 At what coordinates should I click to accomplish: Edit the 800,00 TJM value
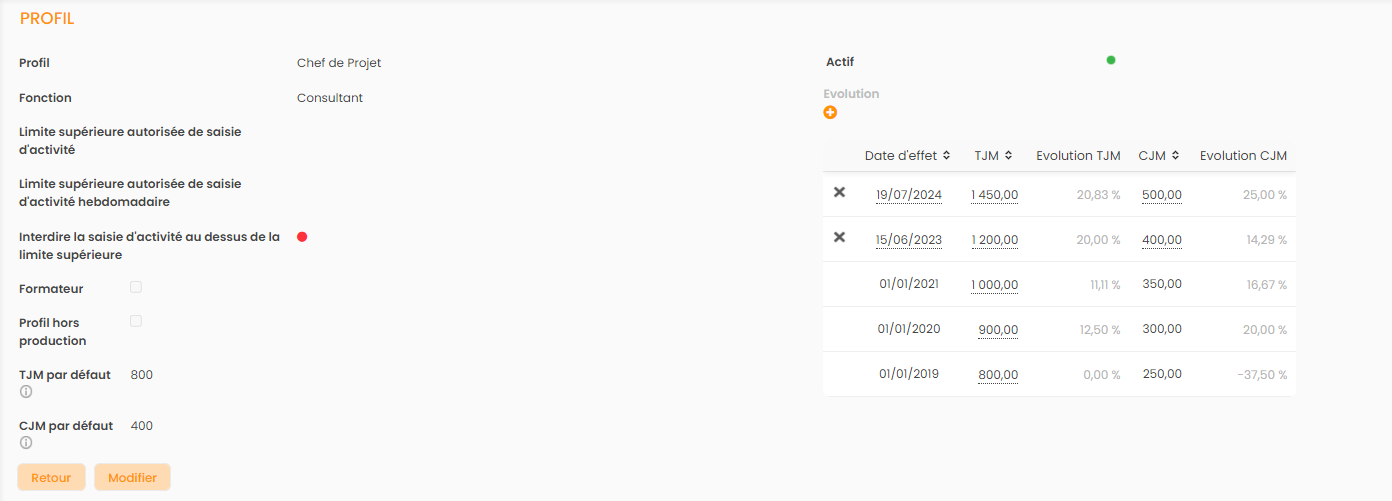tap(998, 375)
